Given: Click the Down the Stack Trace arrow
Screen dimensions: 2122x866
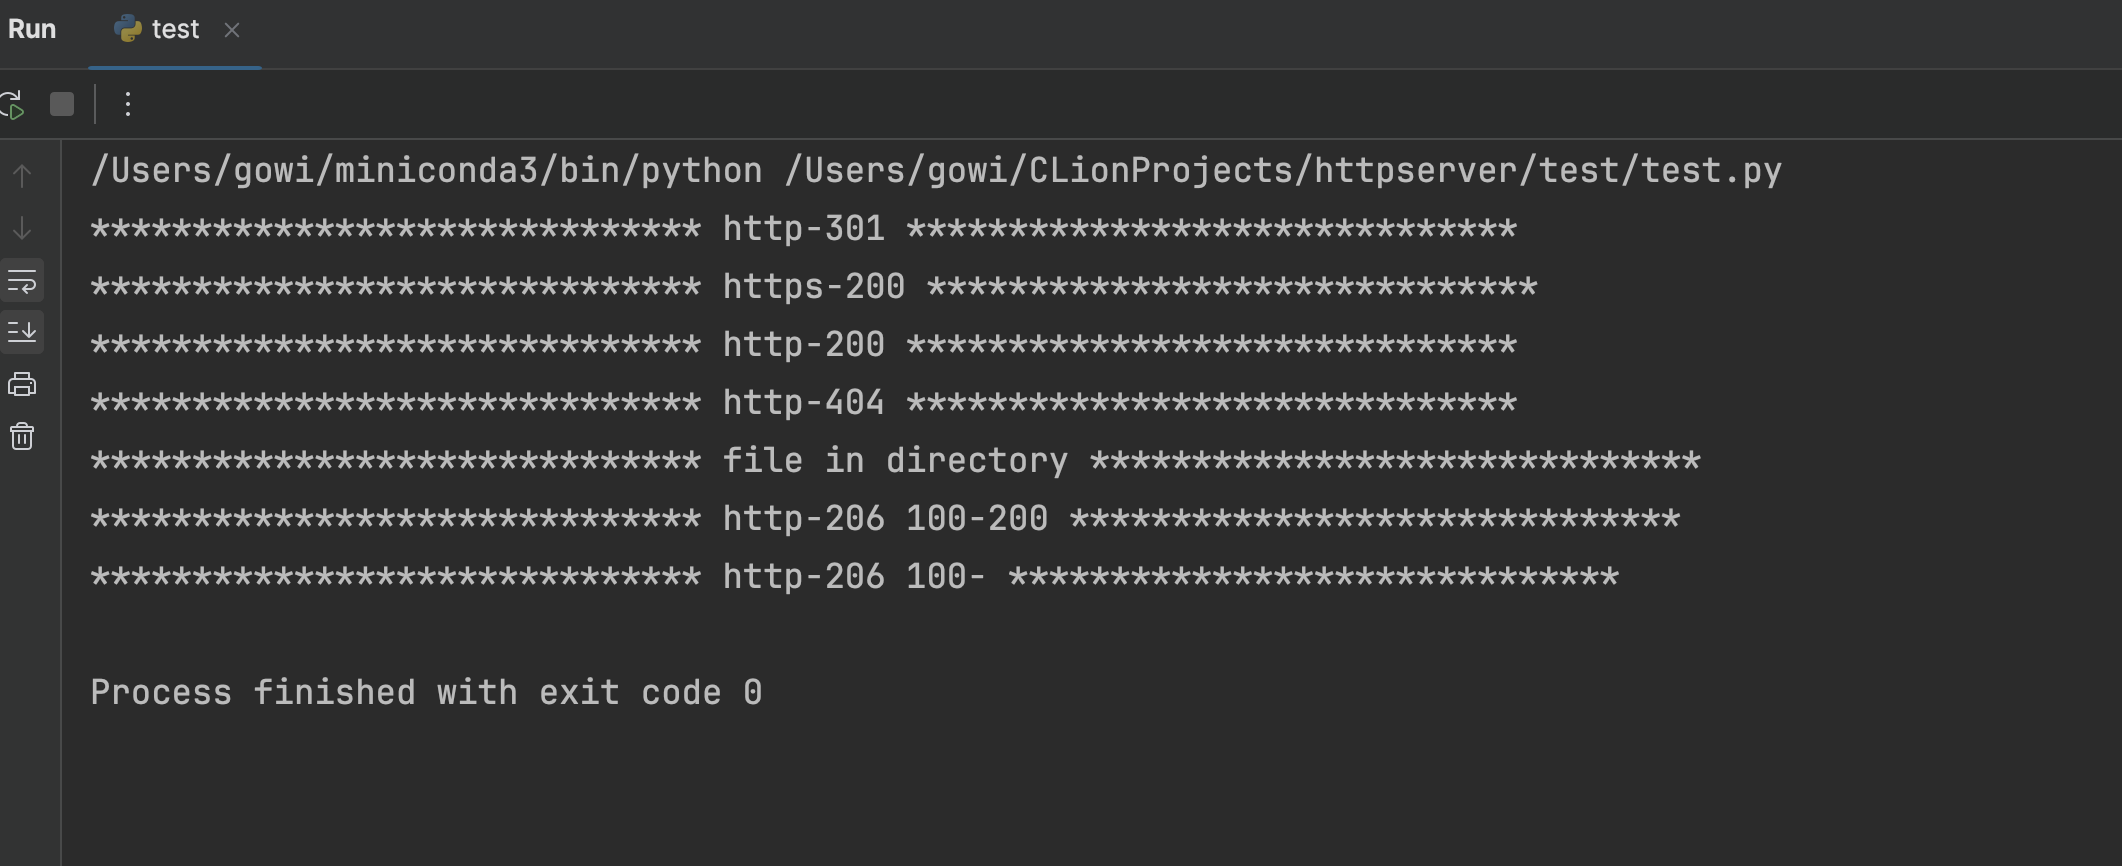Looking at the screenshot, I should [22, 229].
